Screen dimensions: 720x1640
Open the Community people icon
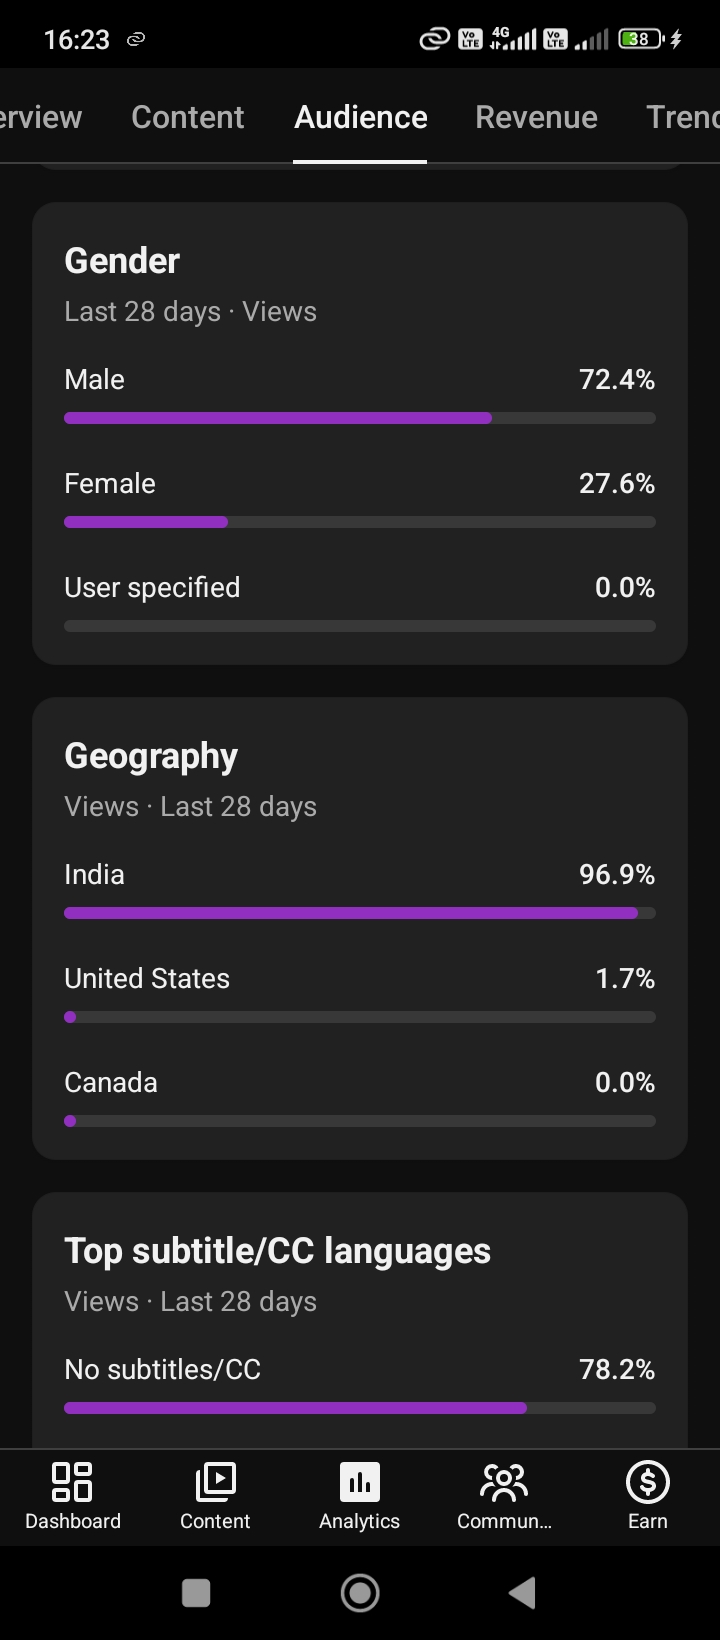503,1481
